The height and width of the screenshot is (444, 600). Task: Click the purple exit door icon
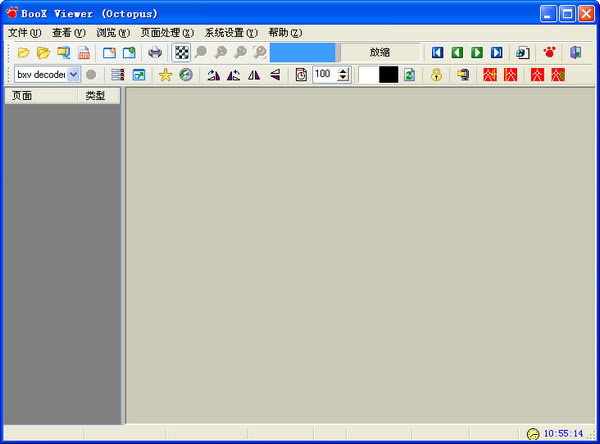click(x=576, y=52)
